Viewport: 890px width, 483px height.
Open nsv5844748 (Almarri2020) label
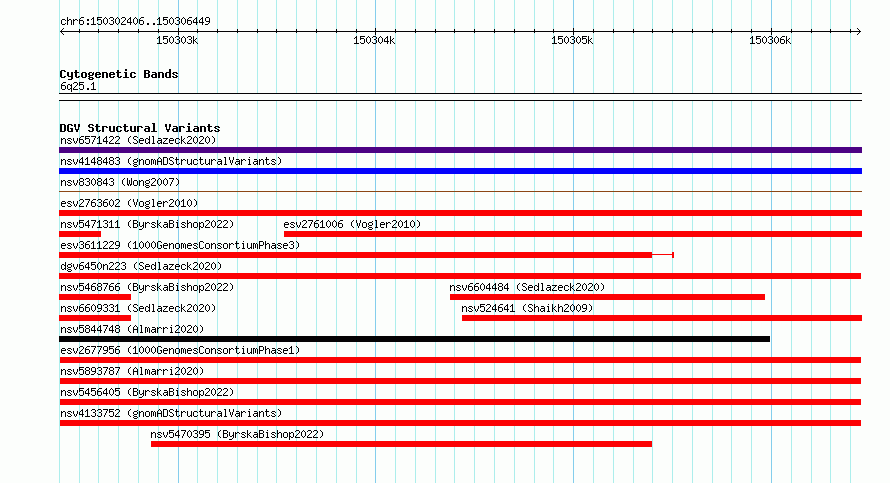pos(132,329)
